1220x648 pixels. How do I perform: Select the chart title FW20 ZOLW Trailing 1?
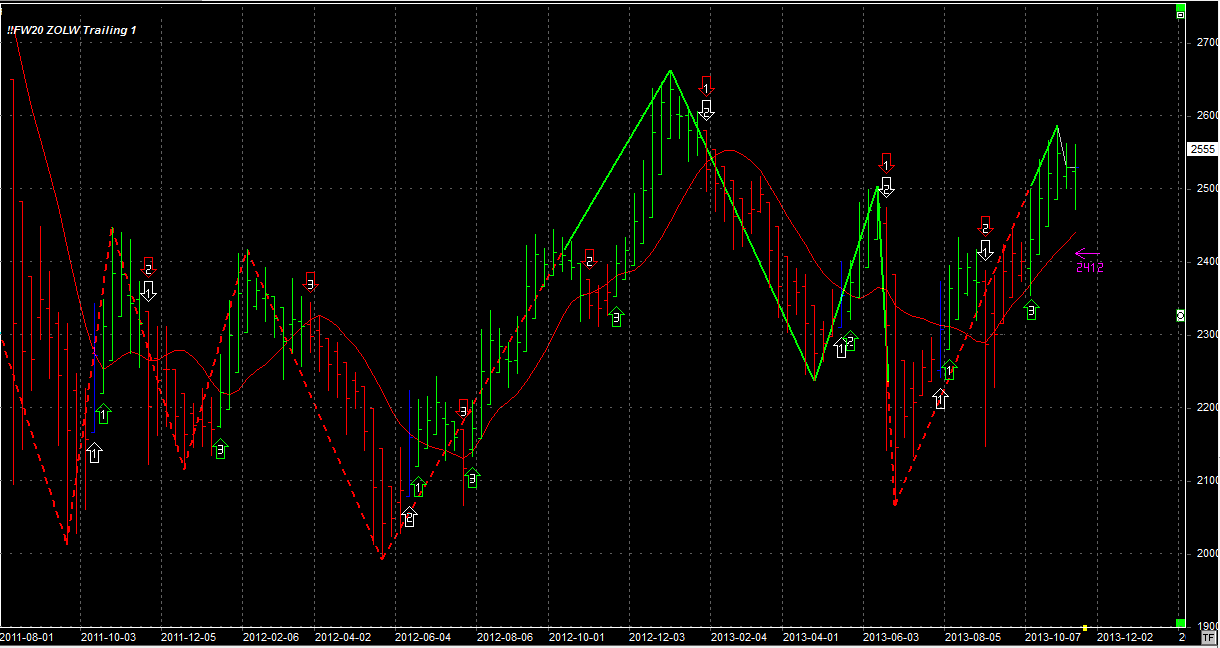click(72, 30)
